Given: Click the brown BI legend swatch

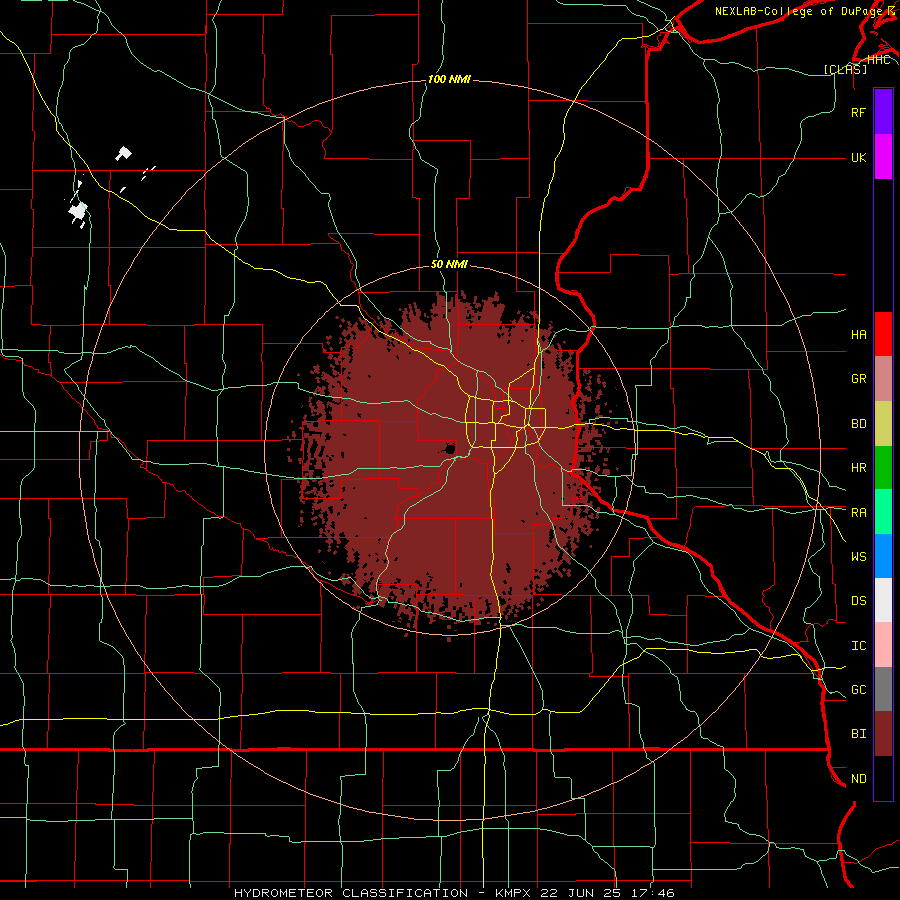Looking at the screenshot, I should [x=883, y=734].
